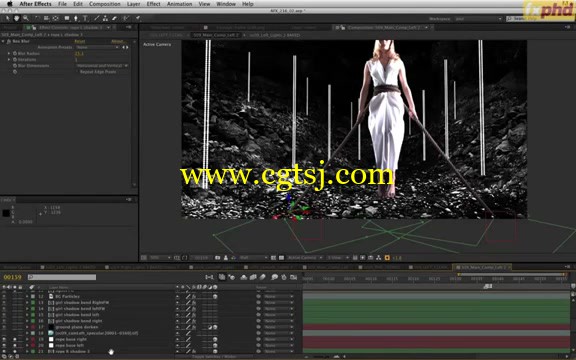Open the Blur Dimensions dropdown
Viewport: 576px width, 360px height.
click(x=102, y=66)
